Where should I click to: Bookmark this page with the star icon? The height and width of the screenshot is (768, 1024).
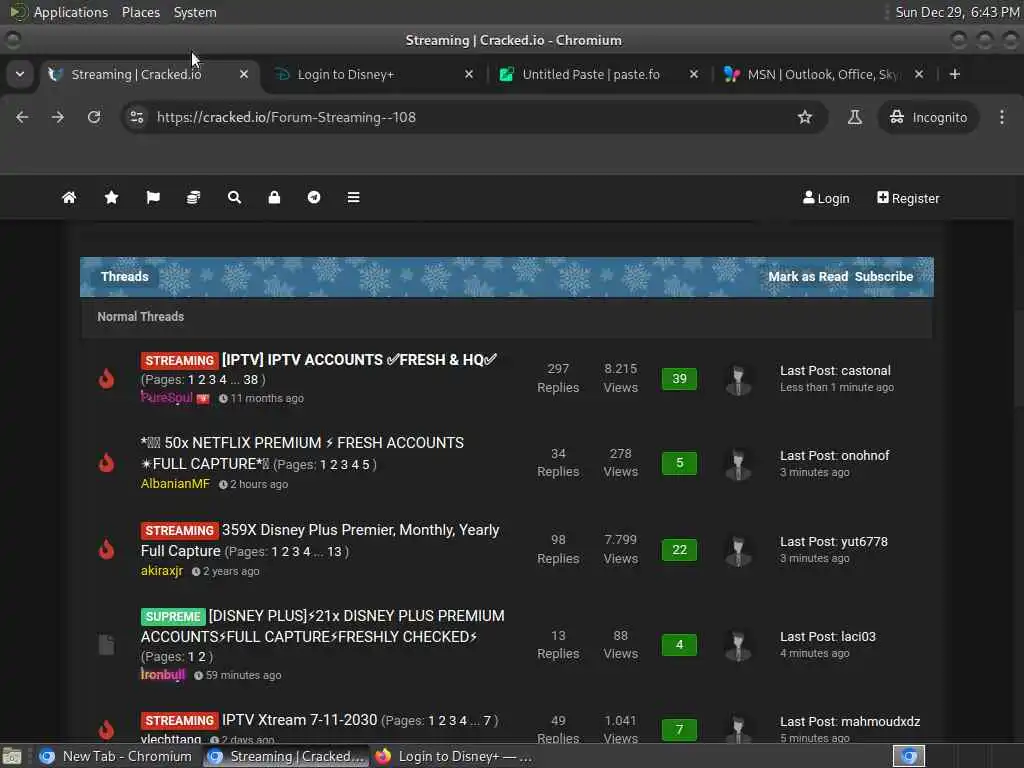[x=805, y=117]
